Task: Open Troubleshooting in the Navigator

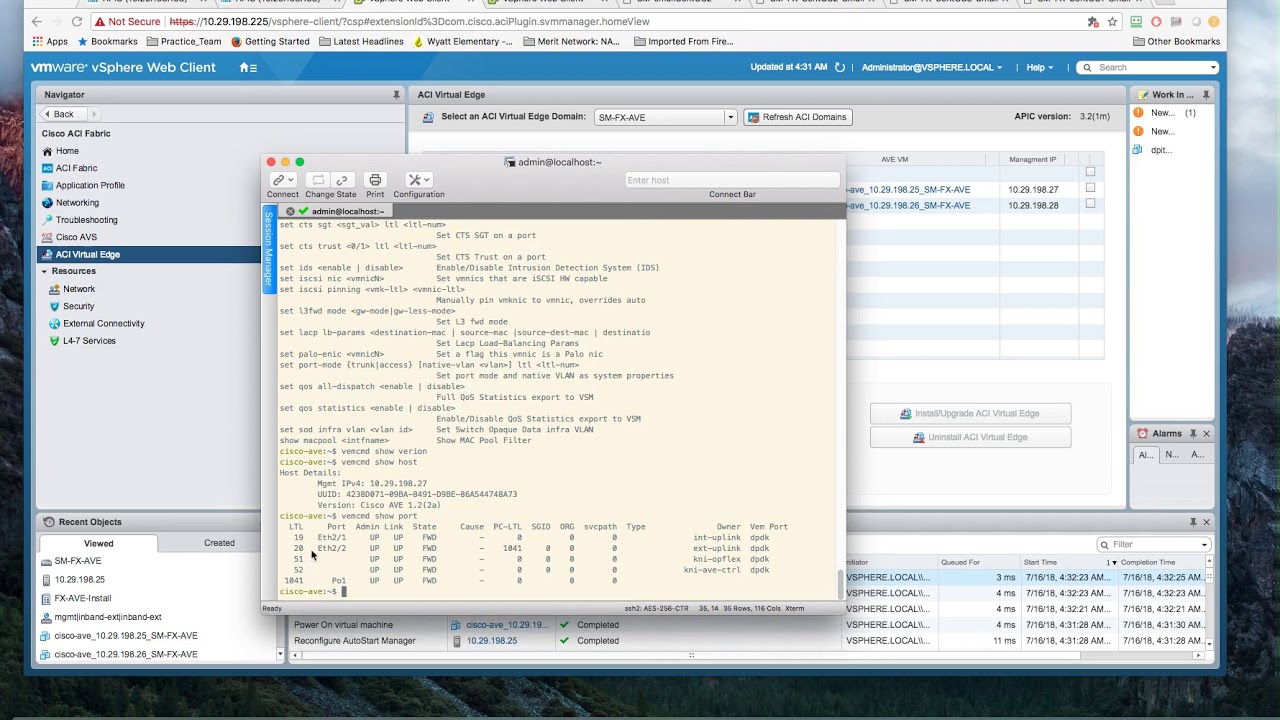Action: (86, 220)
